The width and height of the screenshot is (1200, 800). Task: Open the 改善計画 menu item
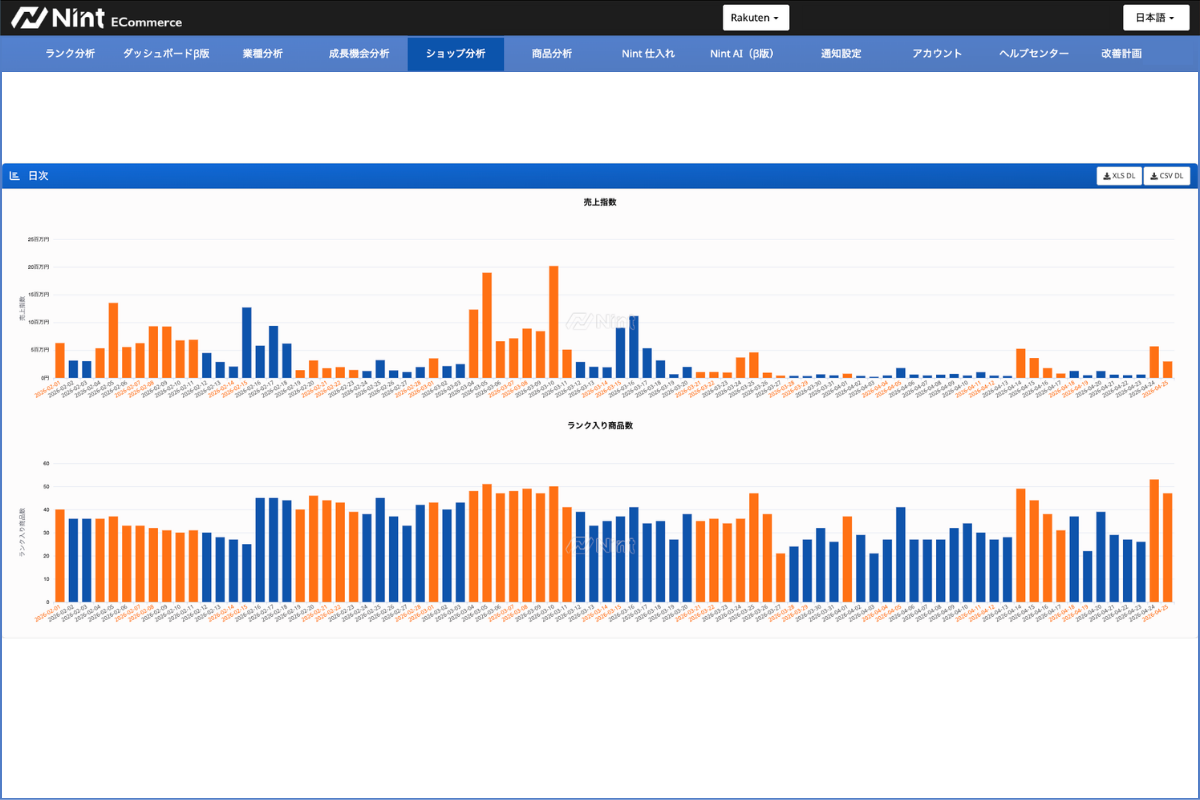coord(1121,54)
